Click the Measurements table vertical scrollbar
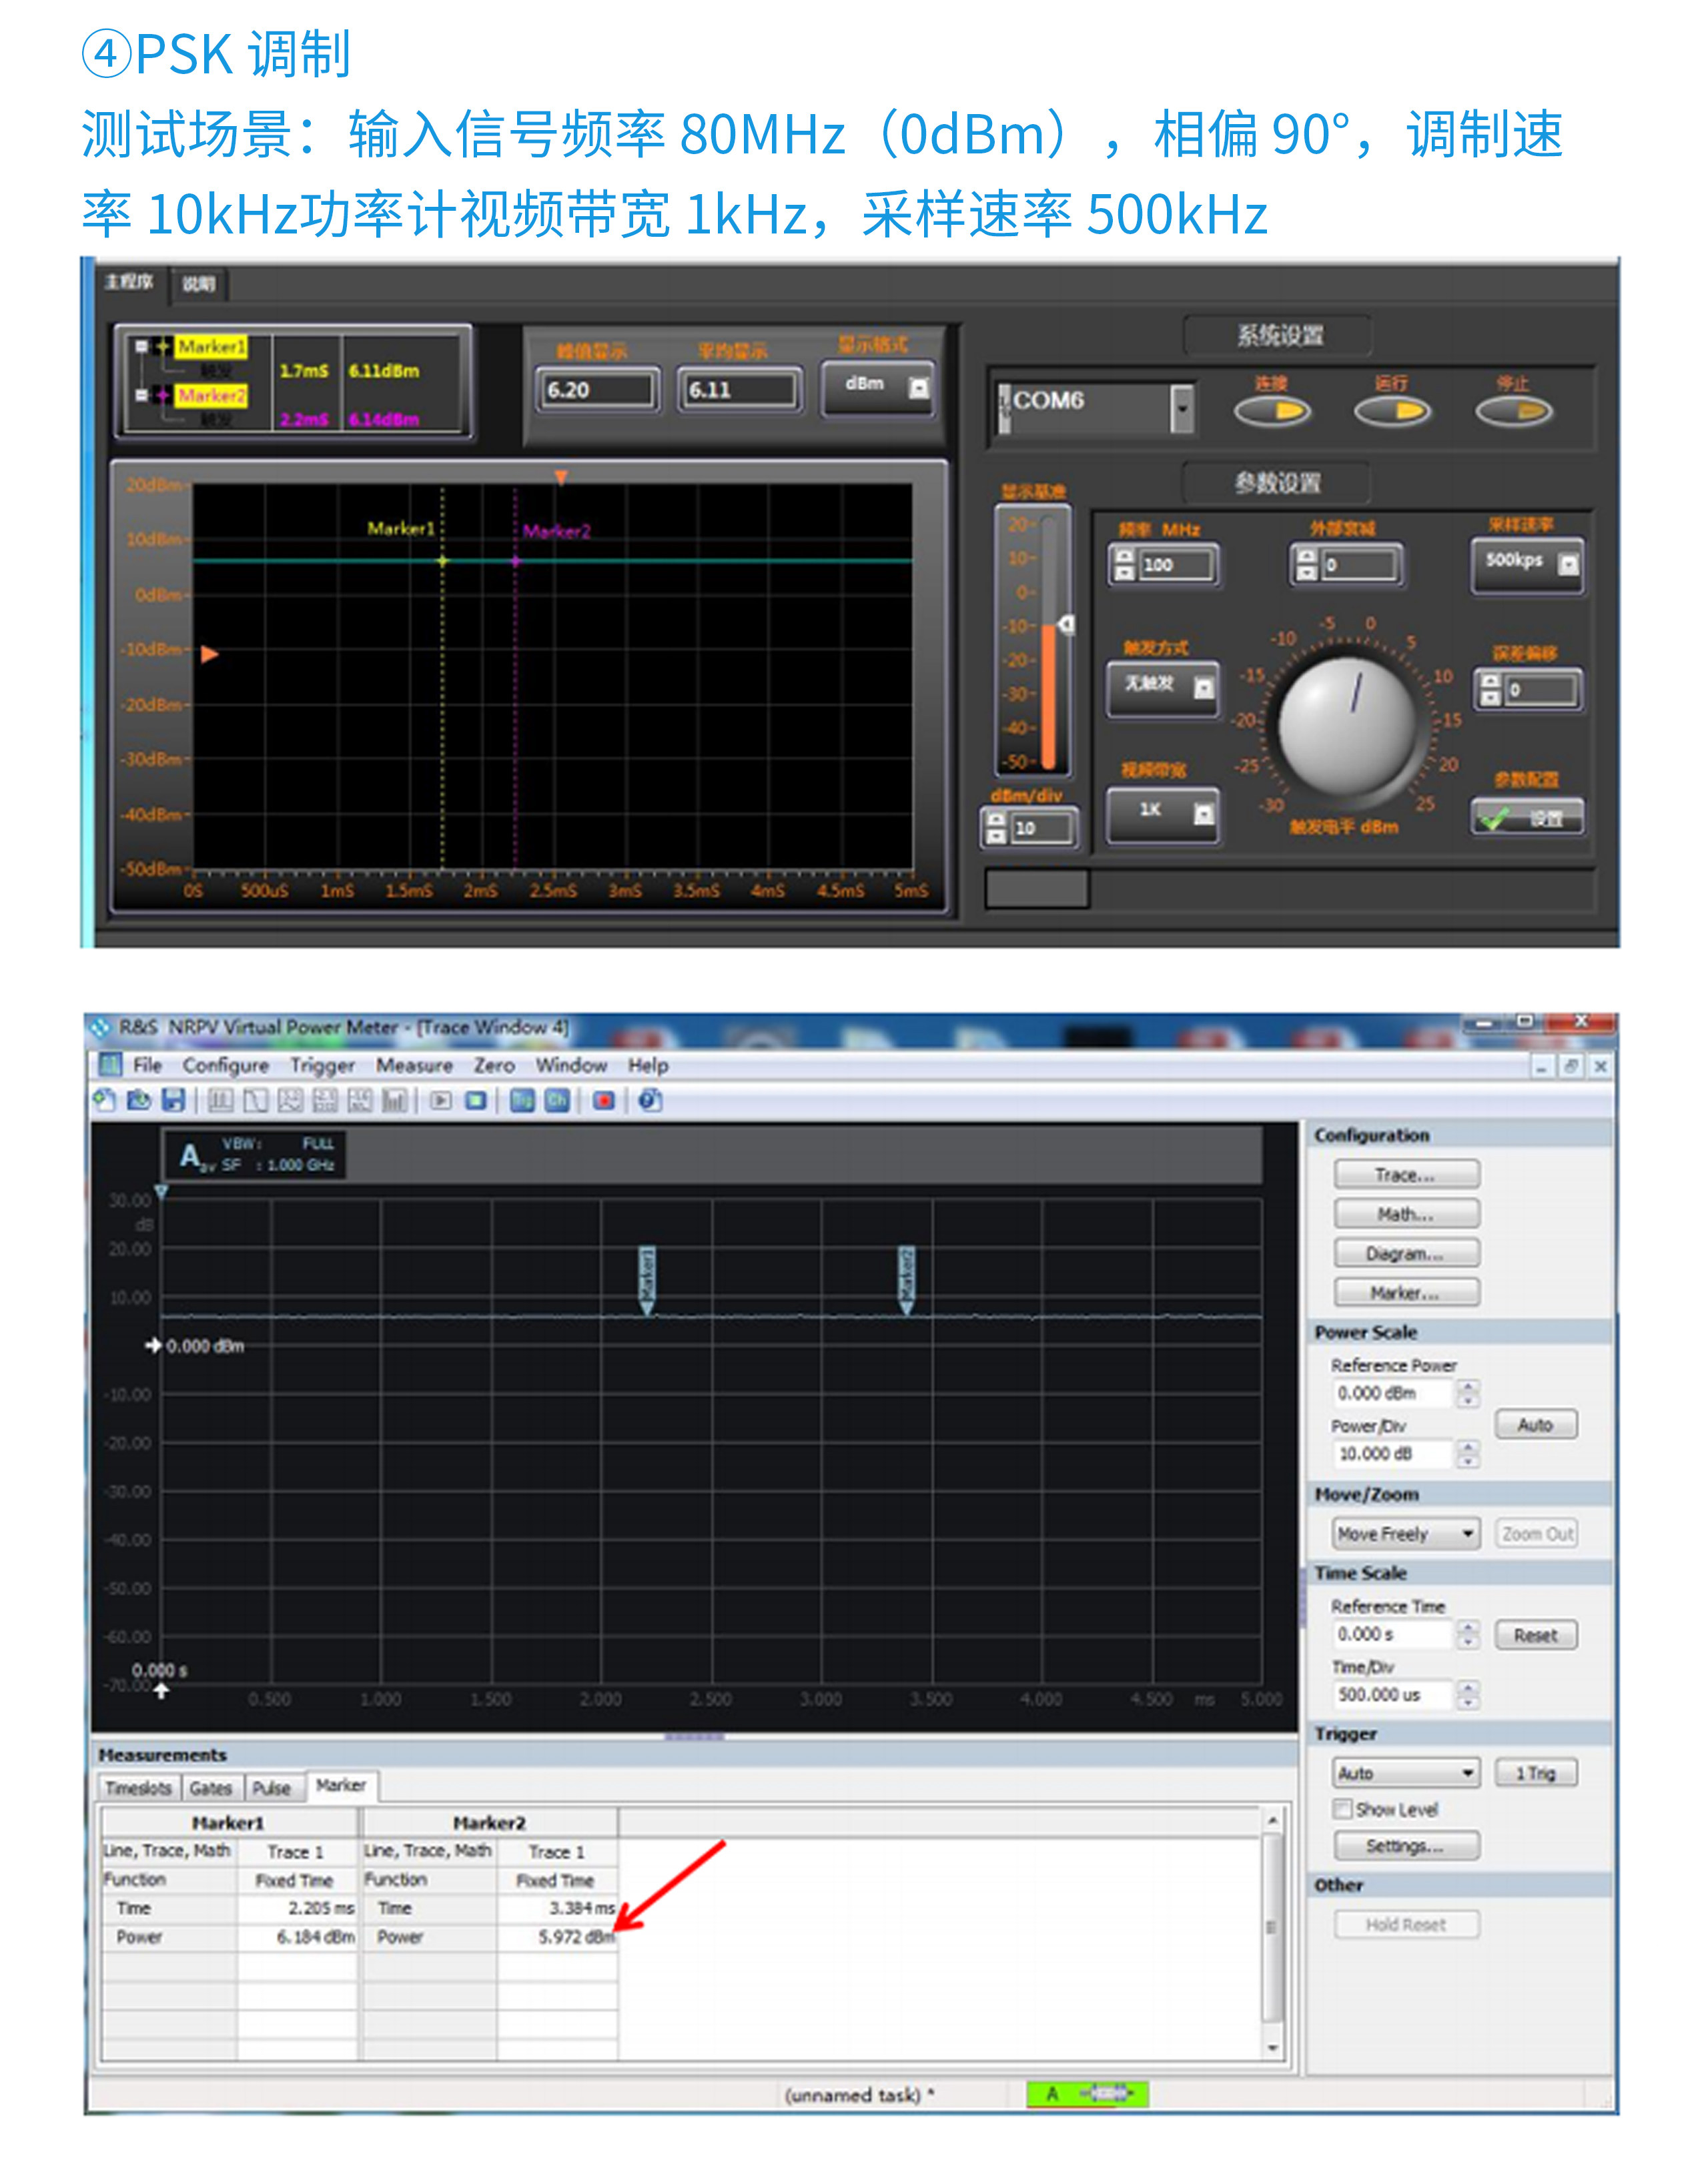The image size is (1708, 2164). [x=1272, y=1932]
